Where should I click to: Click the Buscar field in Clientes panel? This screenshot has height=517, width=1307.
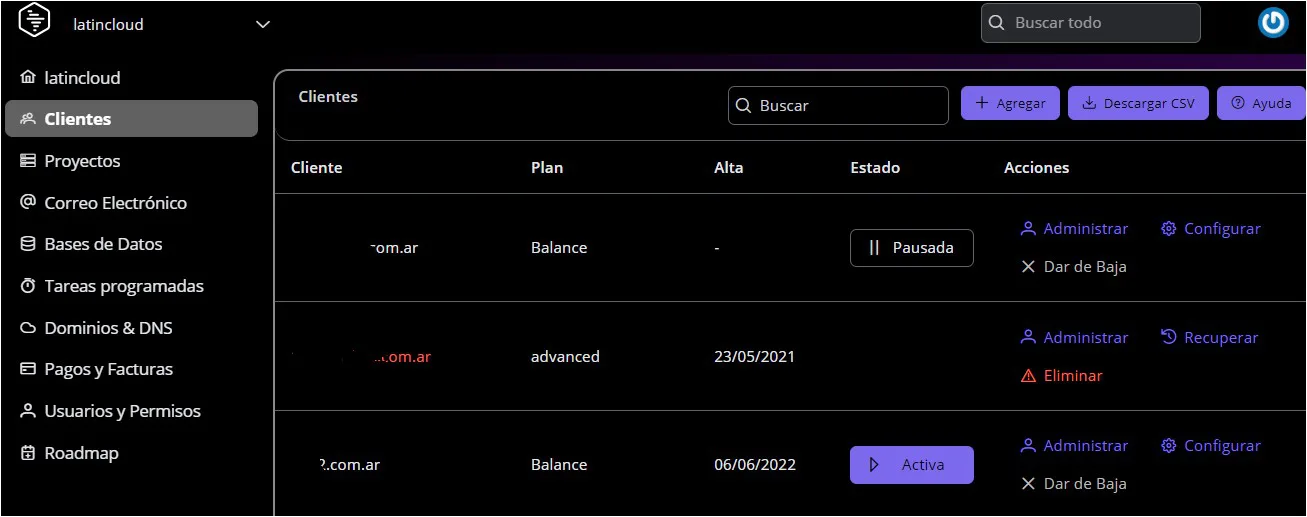coord(838,106)
